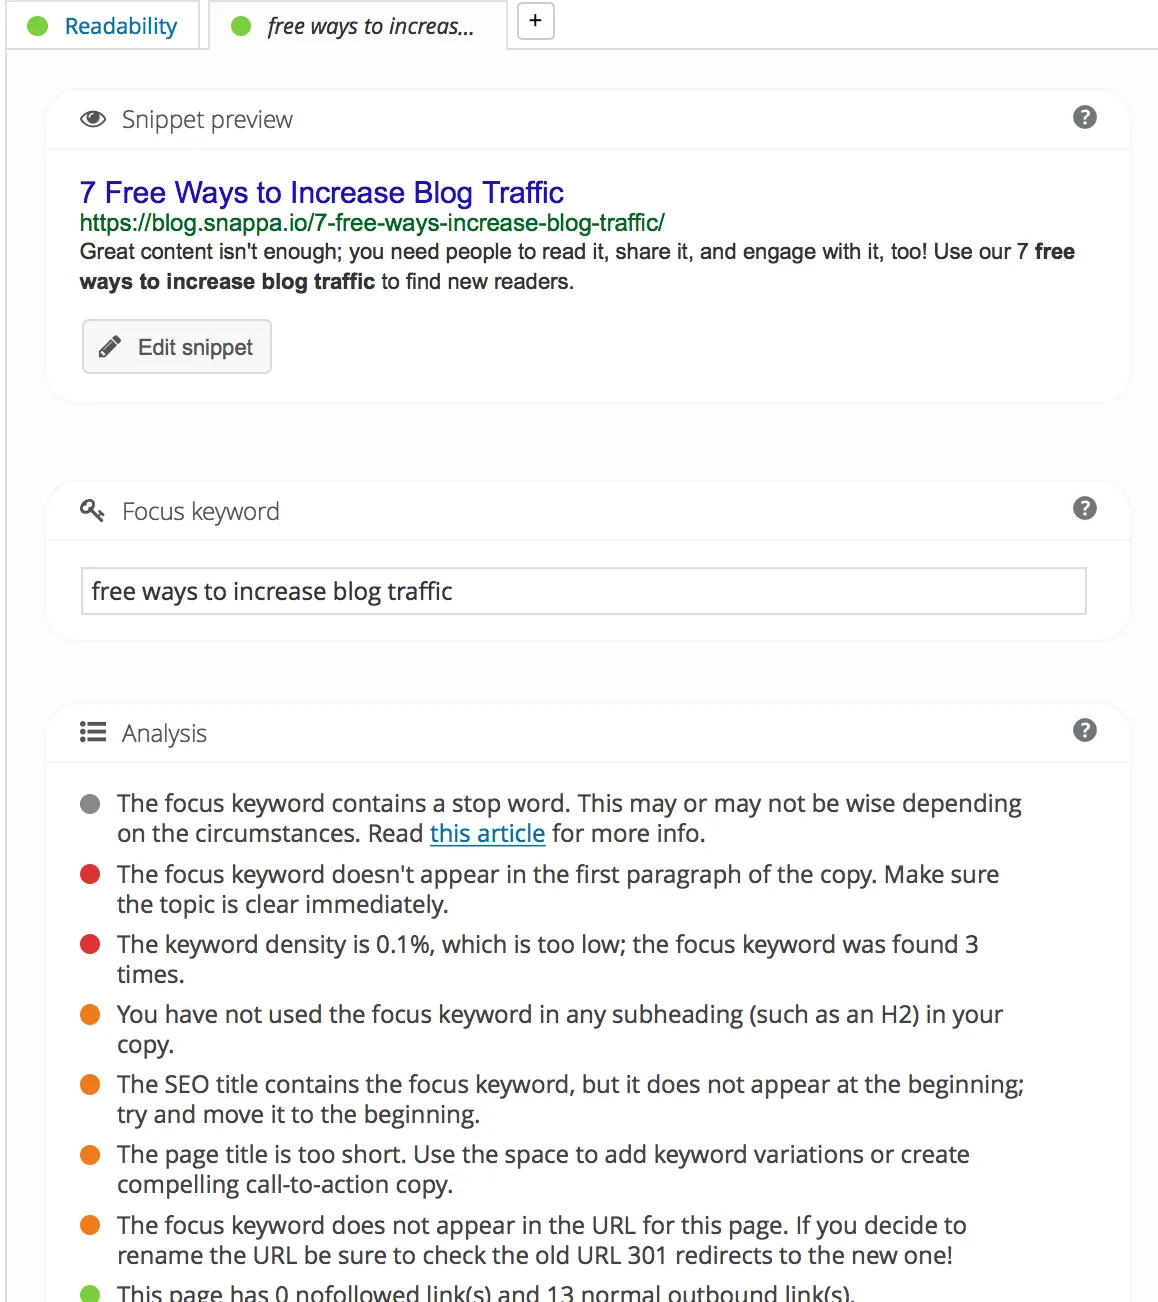Screen dimensions: 1158x1302
Task: Click the green blog.snappa.io snippet URL
Action: click(372, 223)
